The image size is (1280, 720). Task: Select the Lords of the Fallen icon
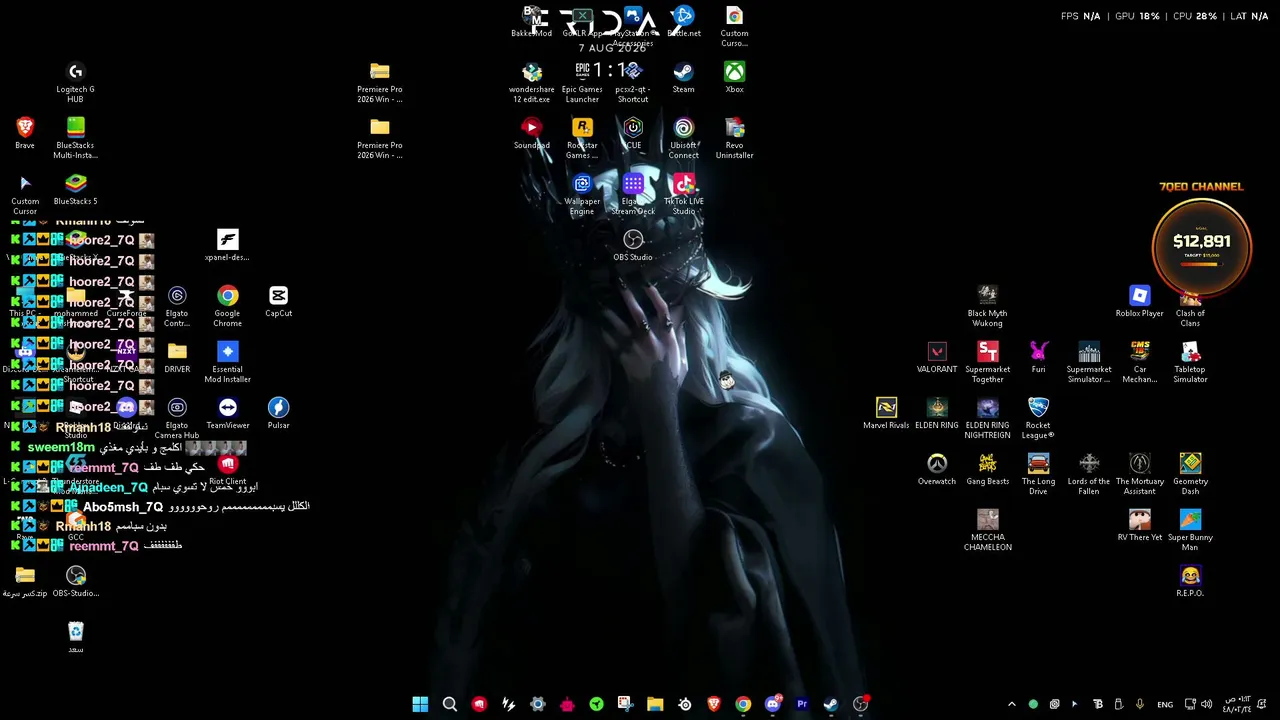(x=1089, y=474)
